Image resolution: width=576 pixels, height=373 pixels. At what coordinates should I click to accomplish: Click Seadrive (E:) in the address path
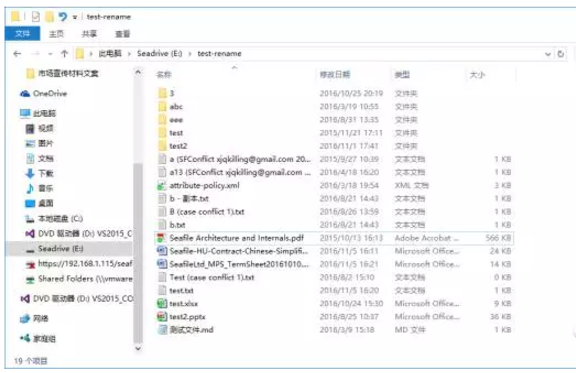[159, 54]
